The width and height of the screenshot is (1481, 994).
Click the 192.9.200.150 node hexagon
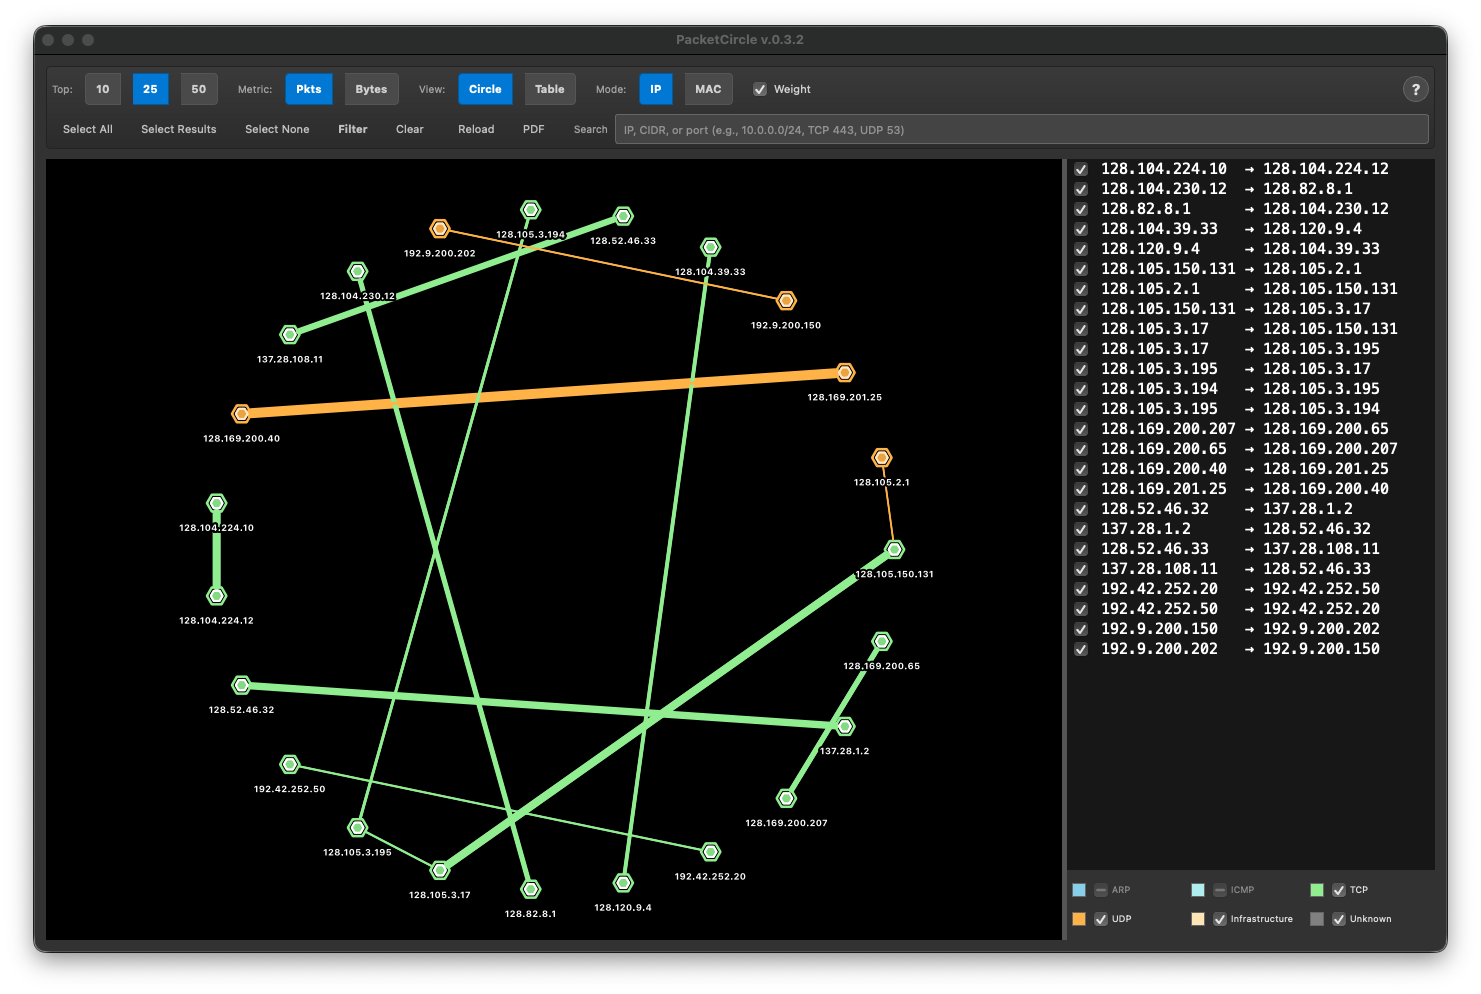[787, 300]
